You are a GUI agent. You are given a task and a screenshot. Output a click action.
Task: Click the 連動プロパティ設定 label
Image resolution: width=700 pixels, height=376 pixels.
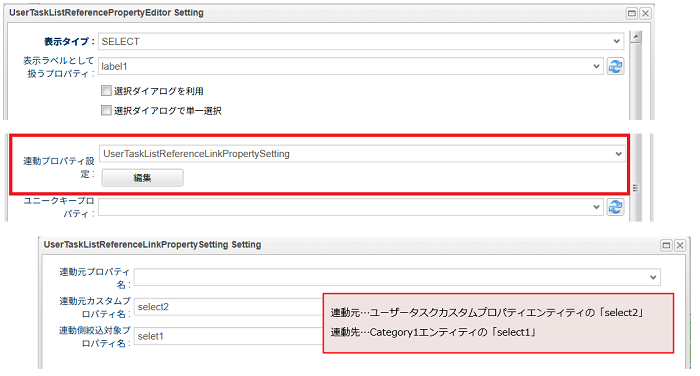pos(59,167)
